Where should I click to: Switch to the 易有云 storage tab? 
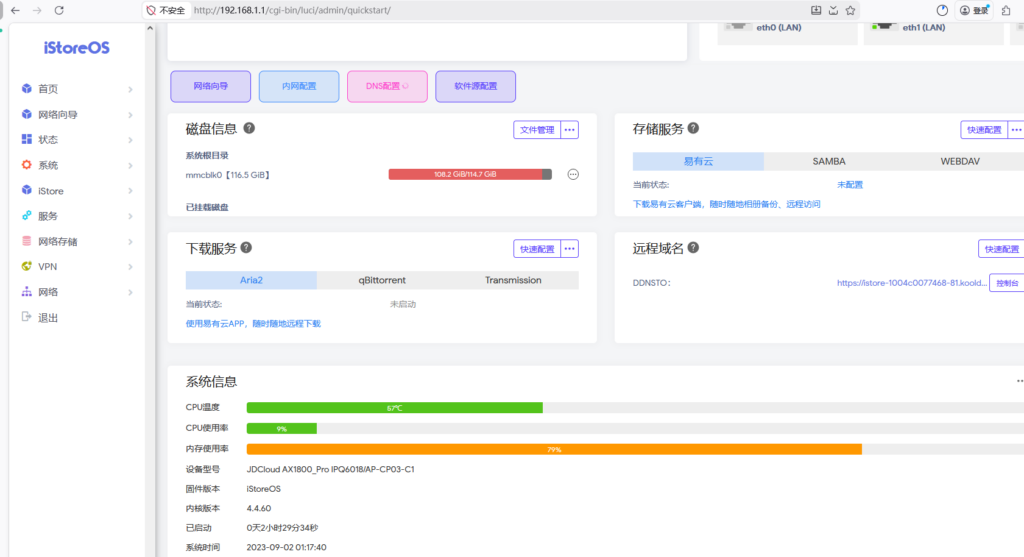[698, 161]
